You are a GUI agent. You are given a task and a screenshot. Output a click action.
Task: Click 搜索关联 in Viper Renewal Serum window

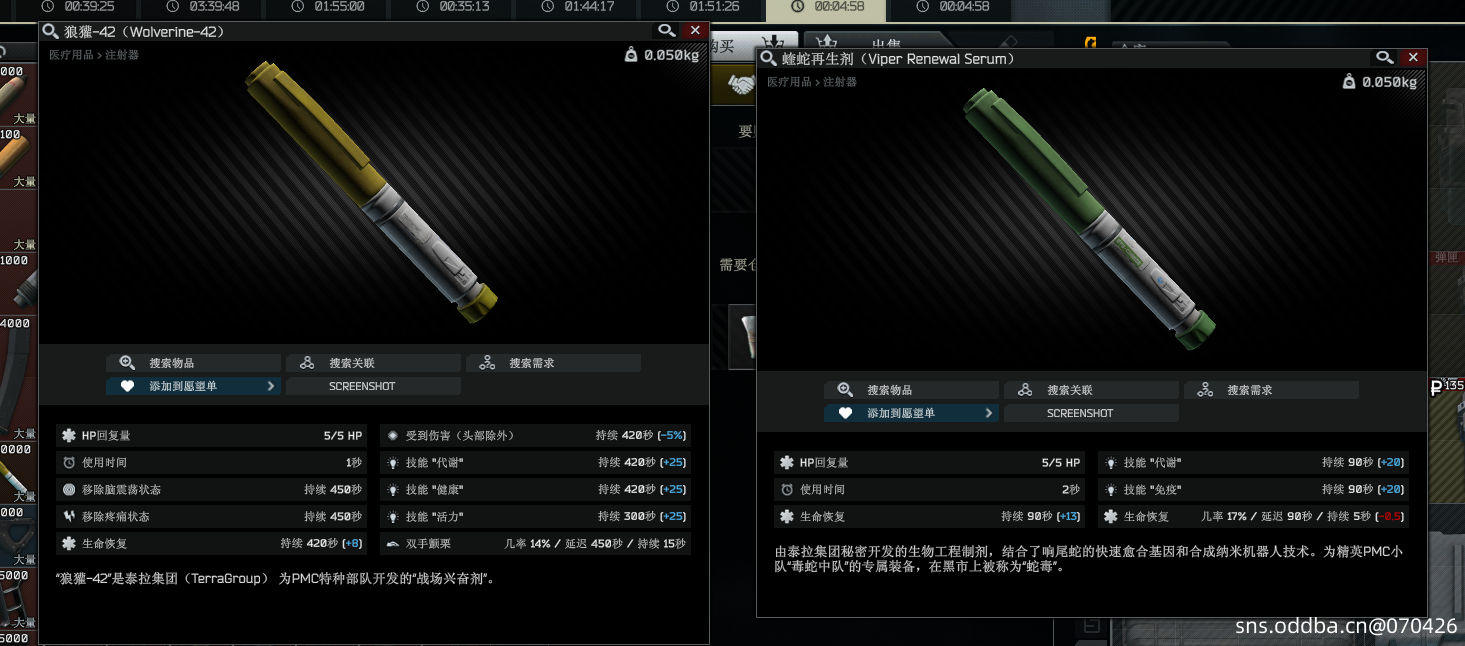point(1092,390)
